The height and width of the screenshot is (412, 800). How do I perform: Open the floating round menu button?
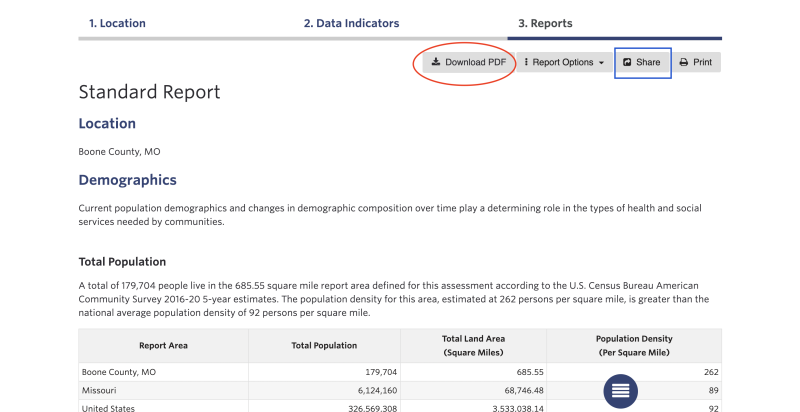click(x=620, y=390)
